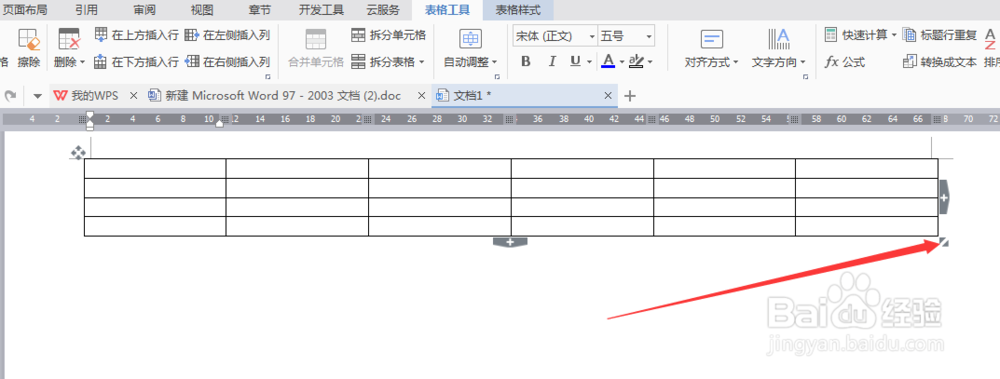Switch to the 表格样式 ribbon tab
Viewport: 1000px width, 379px height.
click(x=518, y=10)
